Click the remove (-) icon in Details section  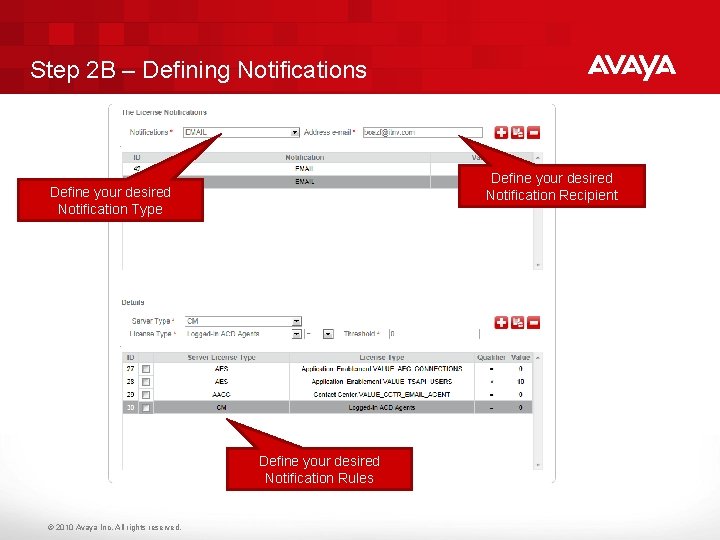(533, 322)
